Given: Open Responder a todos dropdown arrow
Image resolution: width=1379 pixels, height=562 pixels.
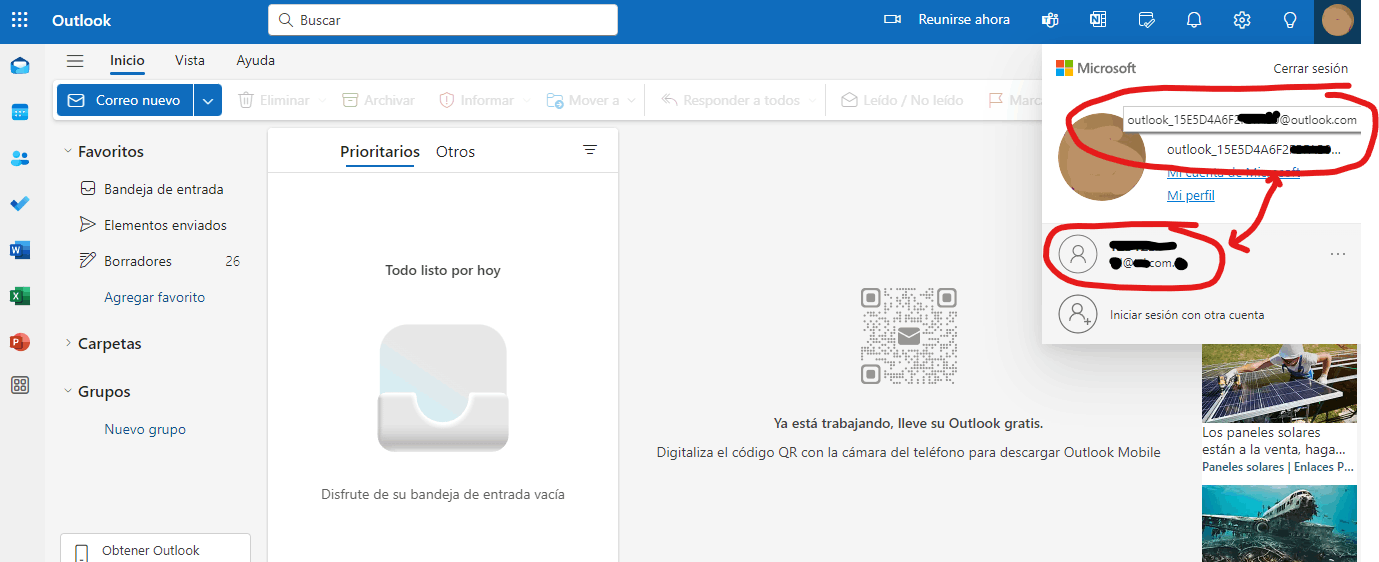Looking at the screenshot, I should [811, 100].
